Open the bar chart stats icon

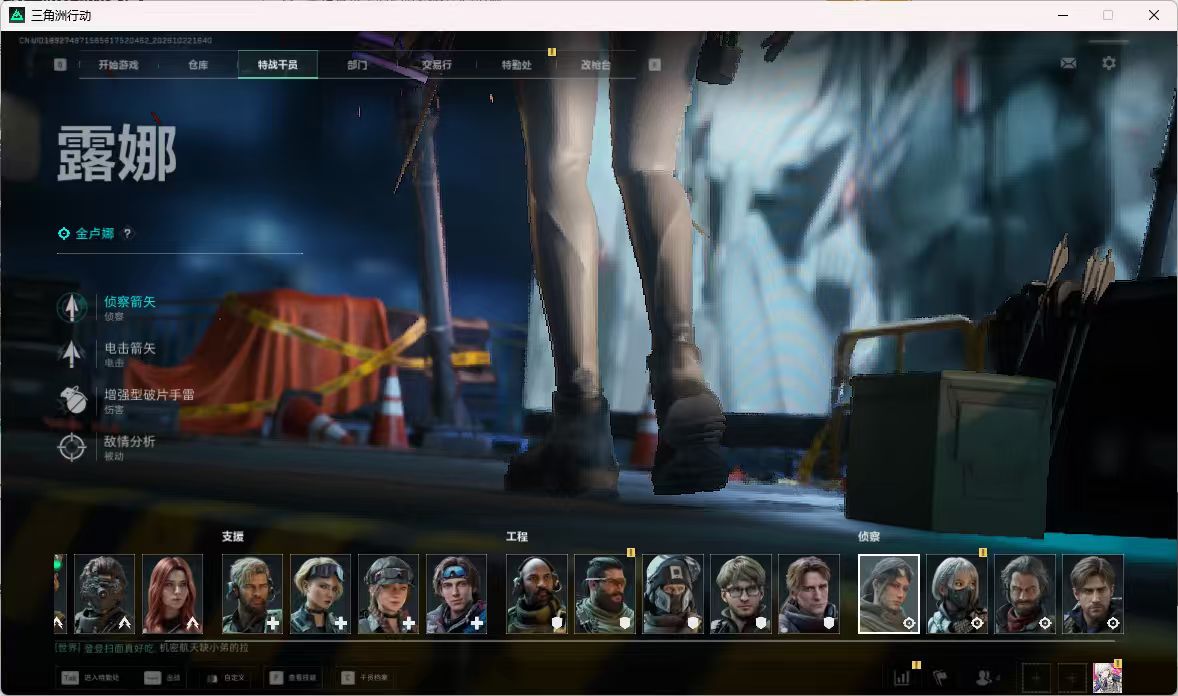(x=902, y=678)
